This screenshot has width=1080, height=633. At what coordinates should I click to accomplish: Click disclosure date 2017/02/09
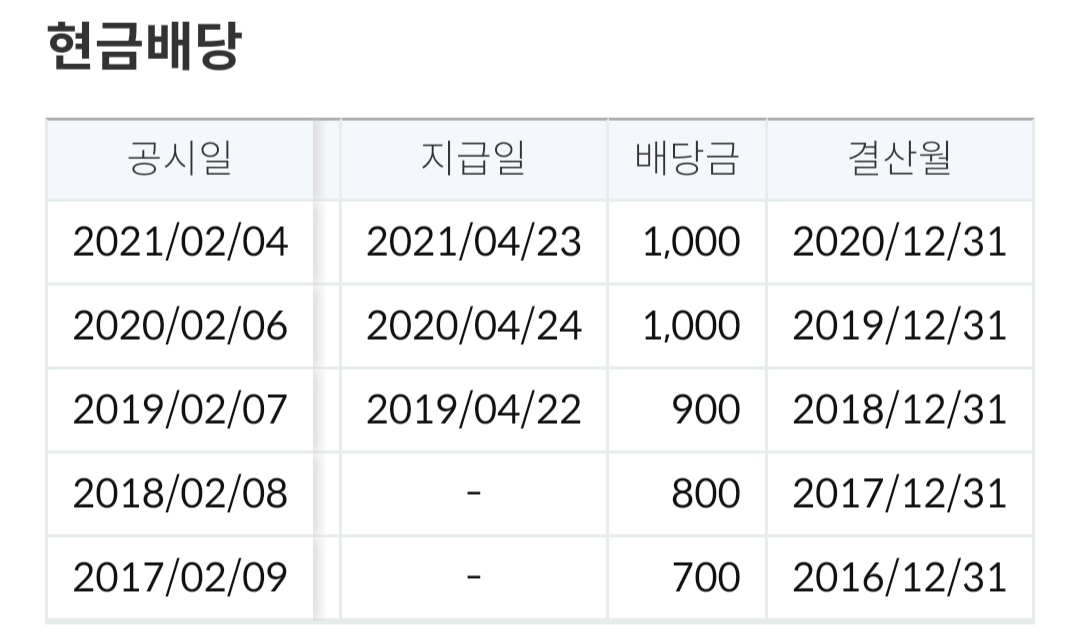(x=180, y=578)
